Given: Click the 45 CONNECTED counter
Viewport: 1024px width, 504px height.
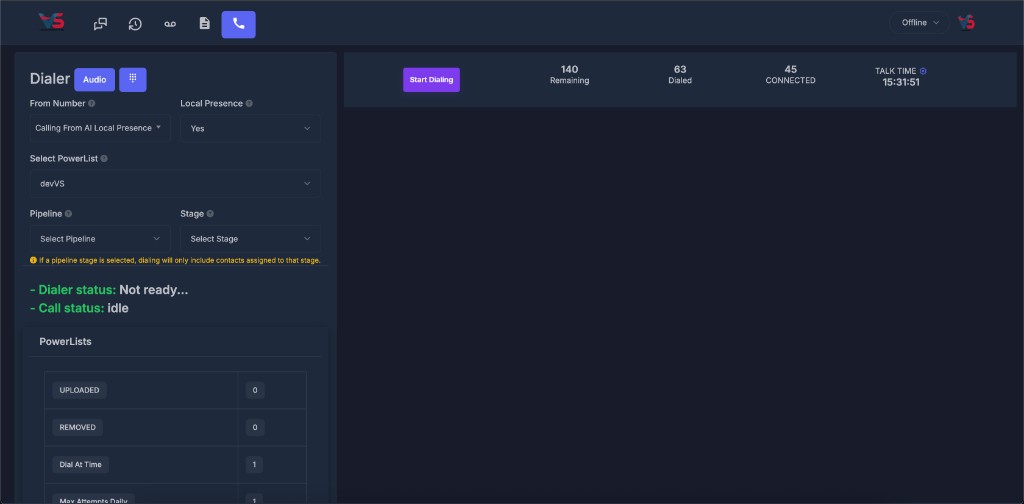Looking at the screenshot, I should point(790,74).
